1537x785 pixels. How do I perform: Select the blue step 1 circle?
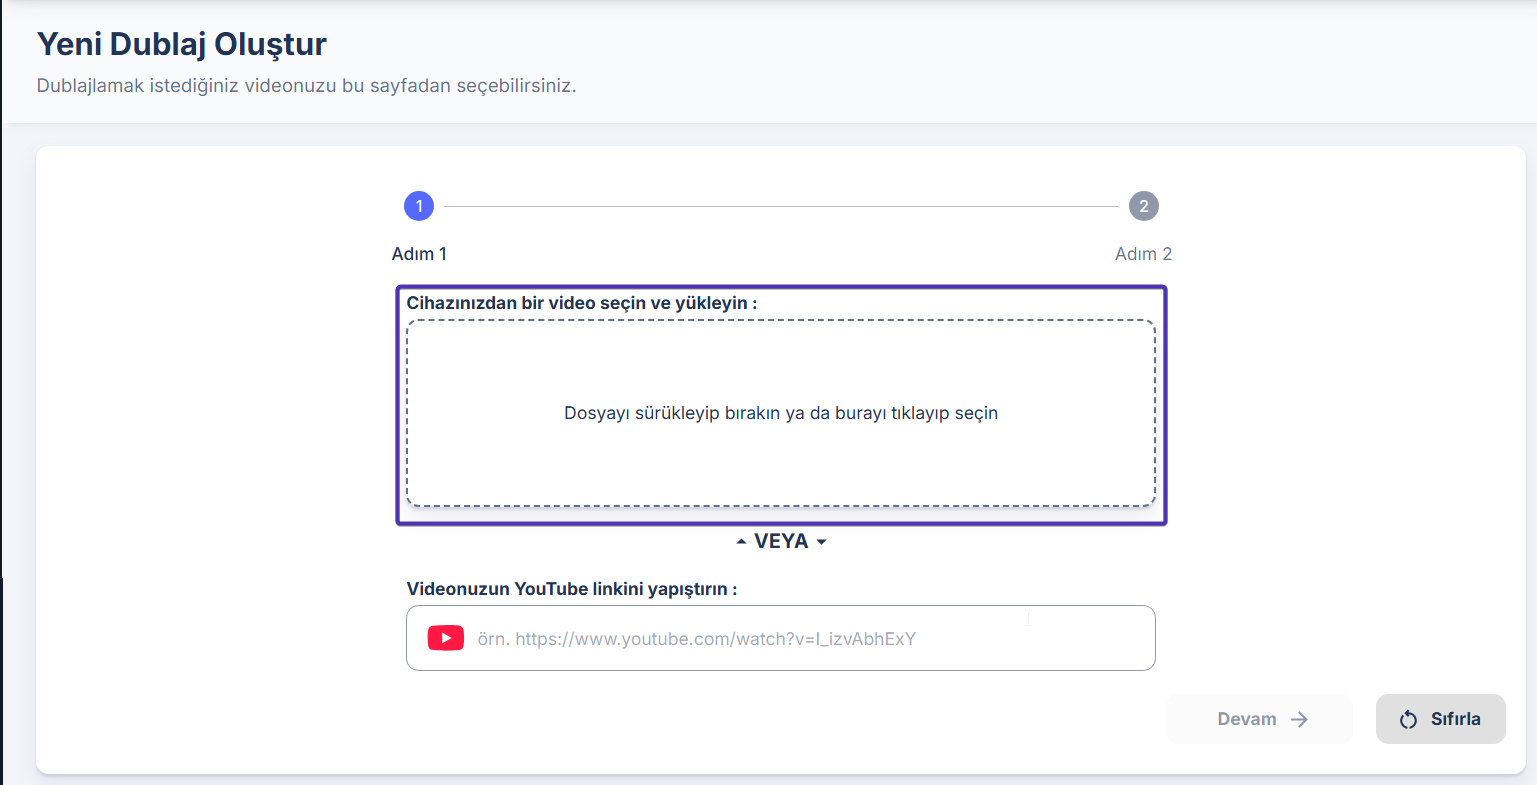[419, 206]
